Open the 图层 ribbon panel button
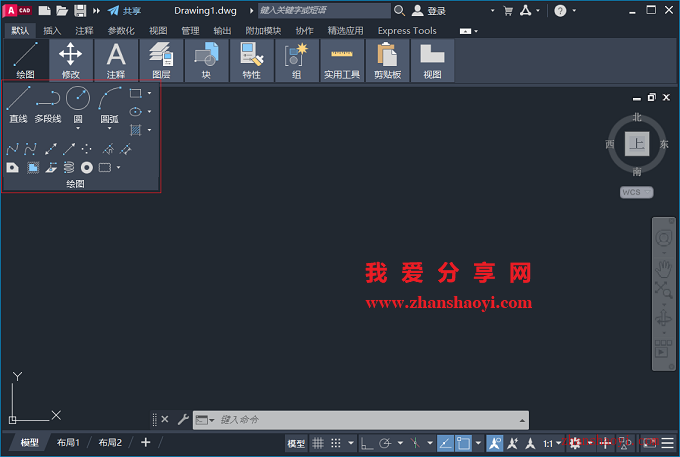This screenshot has width=680, height=457. tap(161, 60)
